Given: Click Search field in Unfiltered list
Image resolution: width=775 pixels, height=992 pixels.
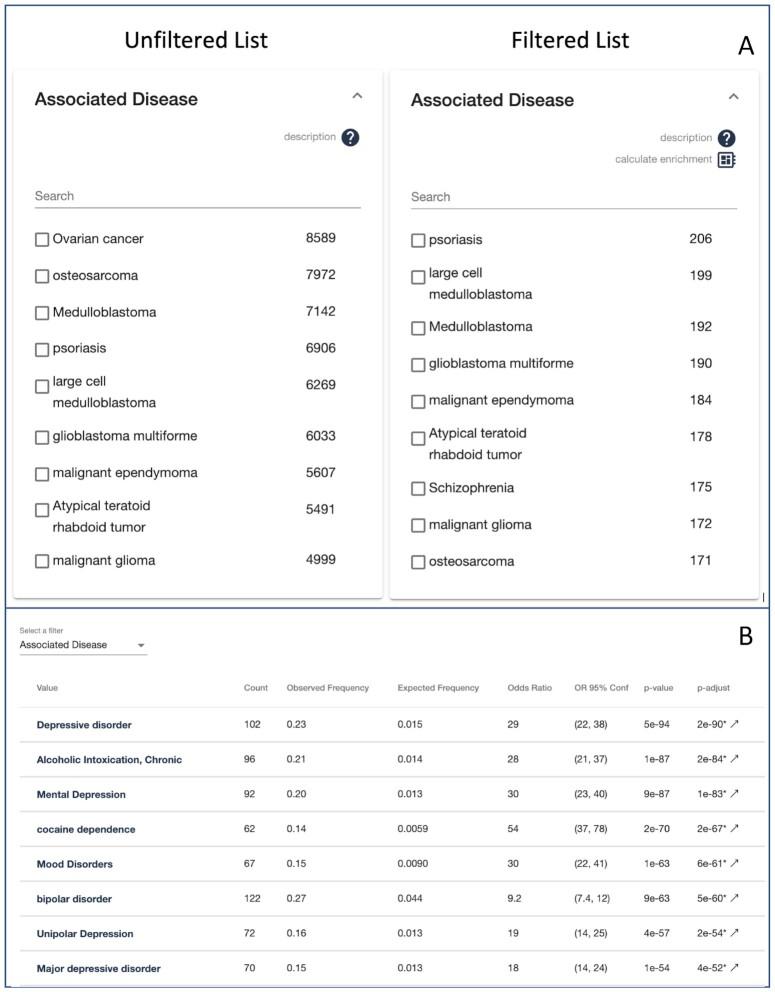Looking at the screenshot, I should (197, 196).
